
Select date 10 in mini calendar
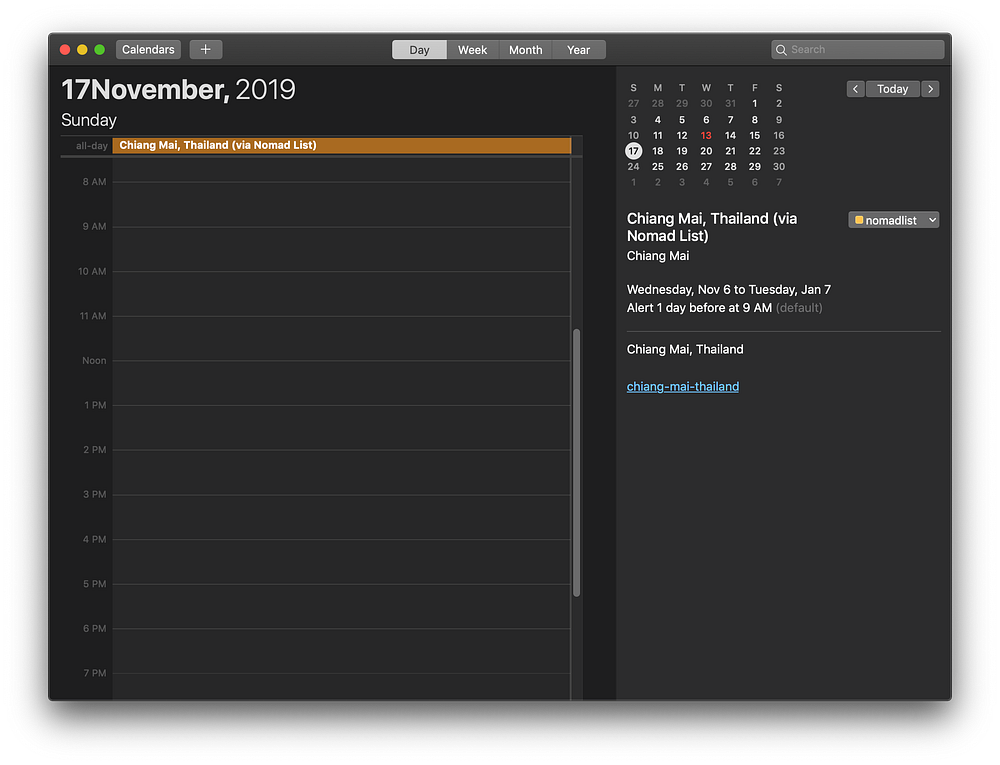click(x=633, y=136)
